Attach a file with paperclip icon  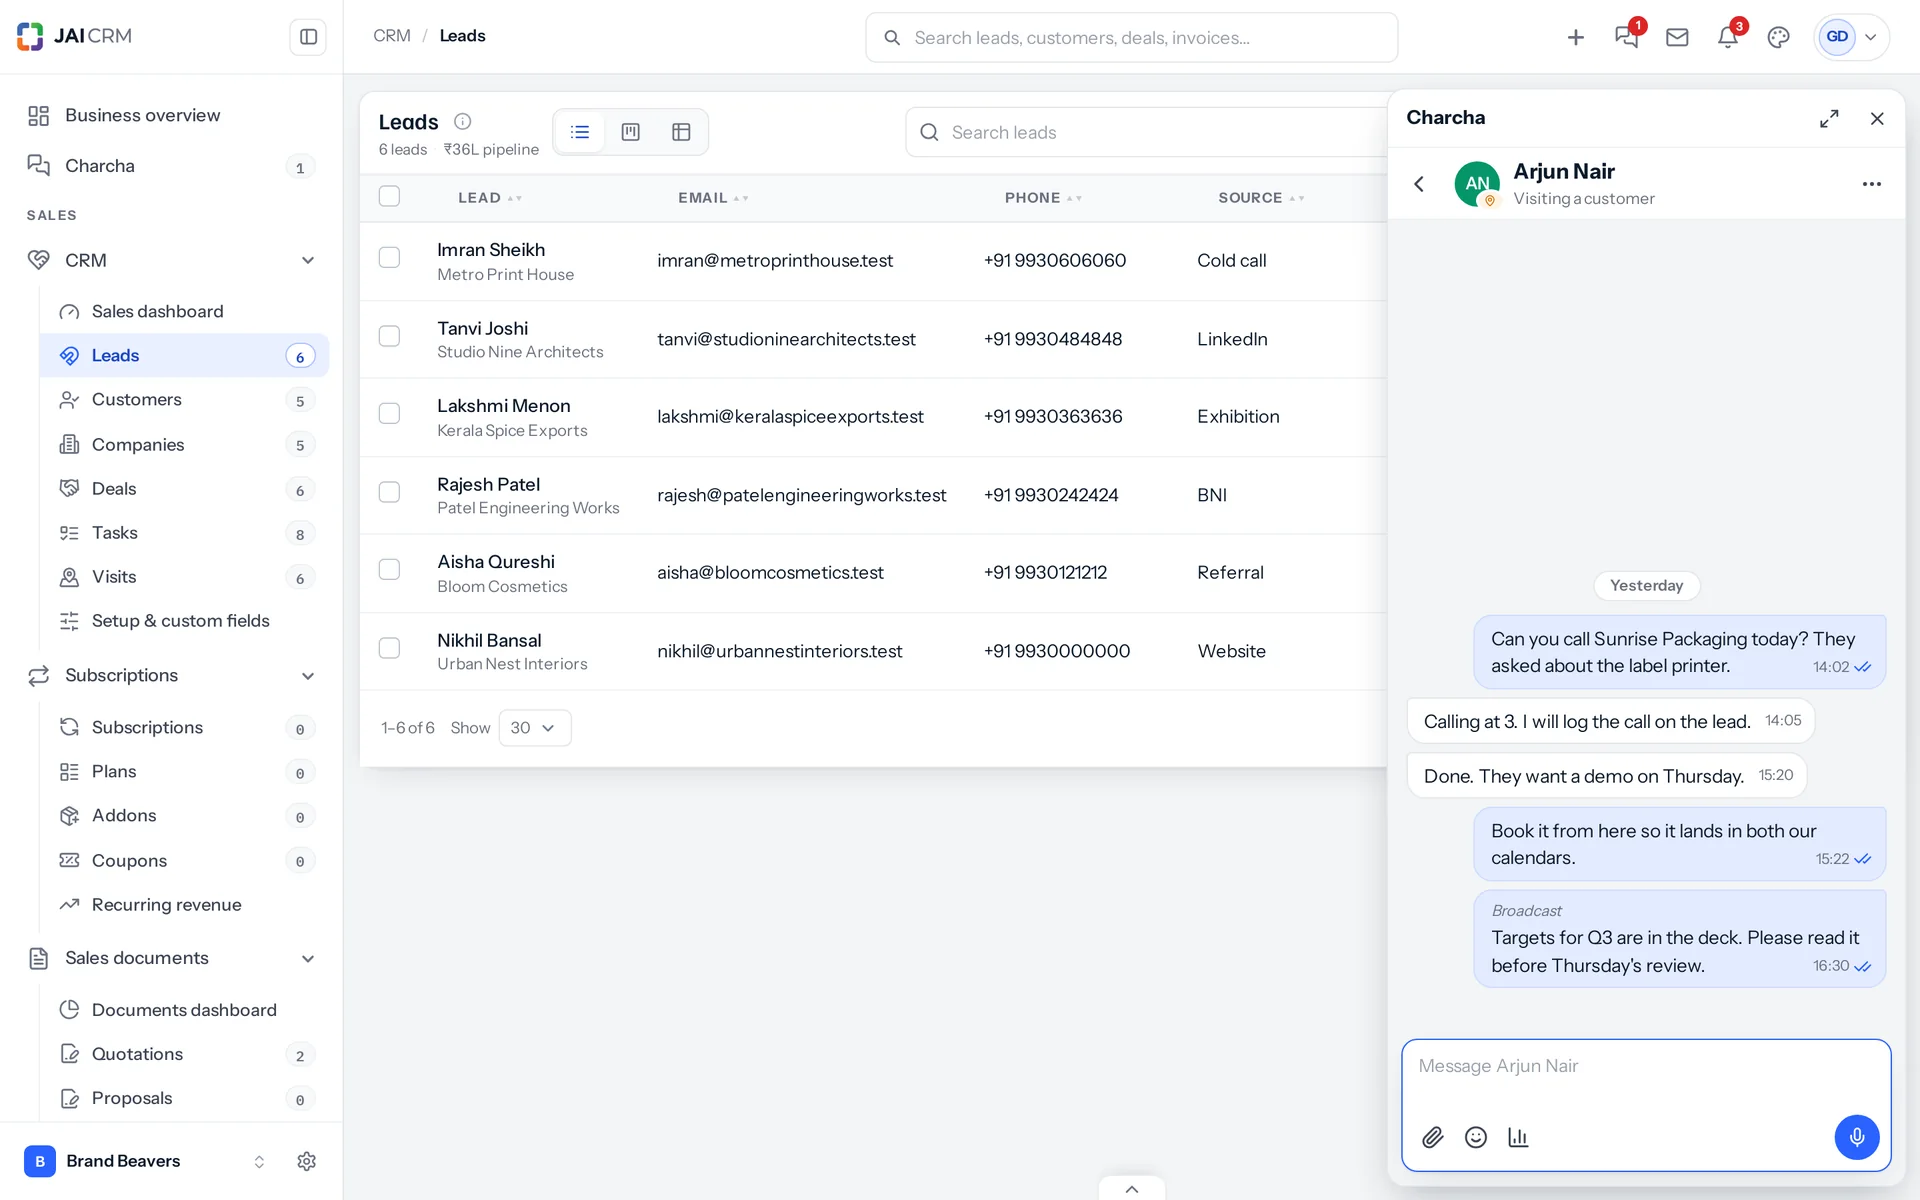[x=1432, y=1137]
